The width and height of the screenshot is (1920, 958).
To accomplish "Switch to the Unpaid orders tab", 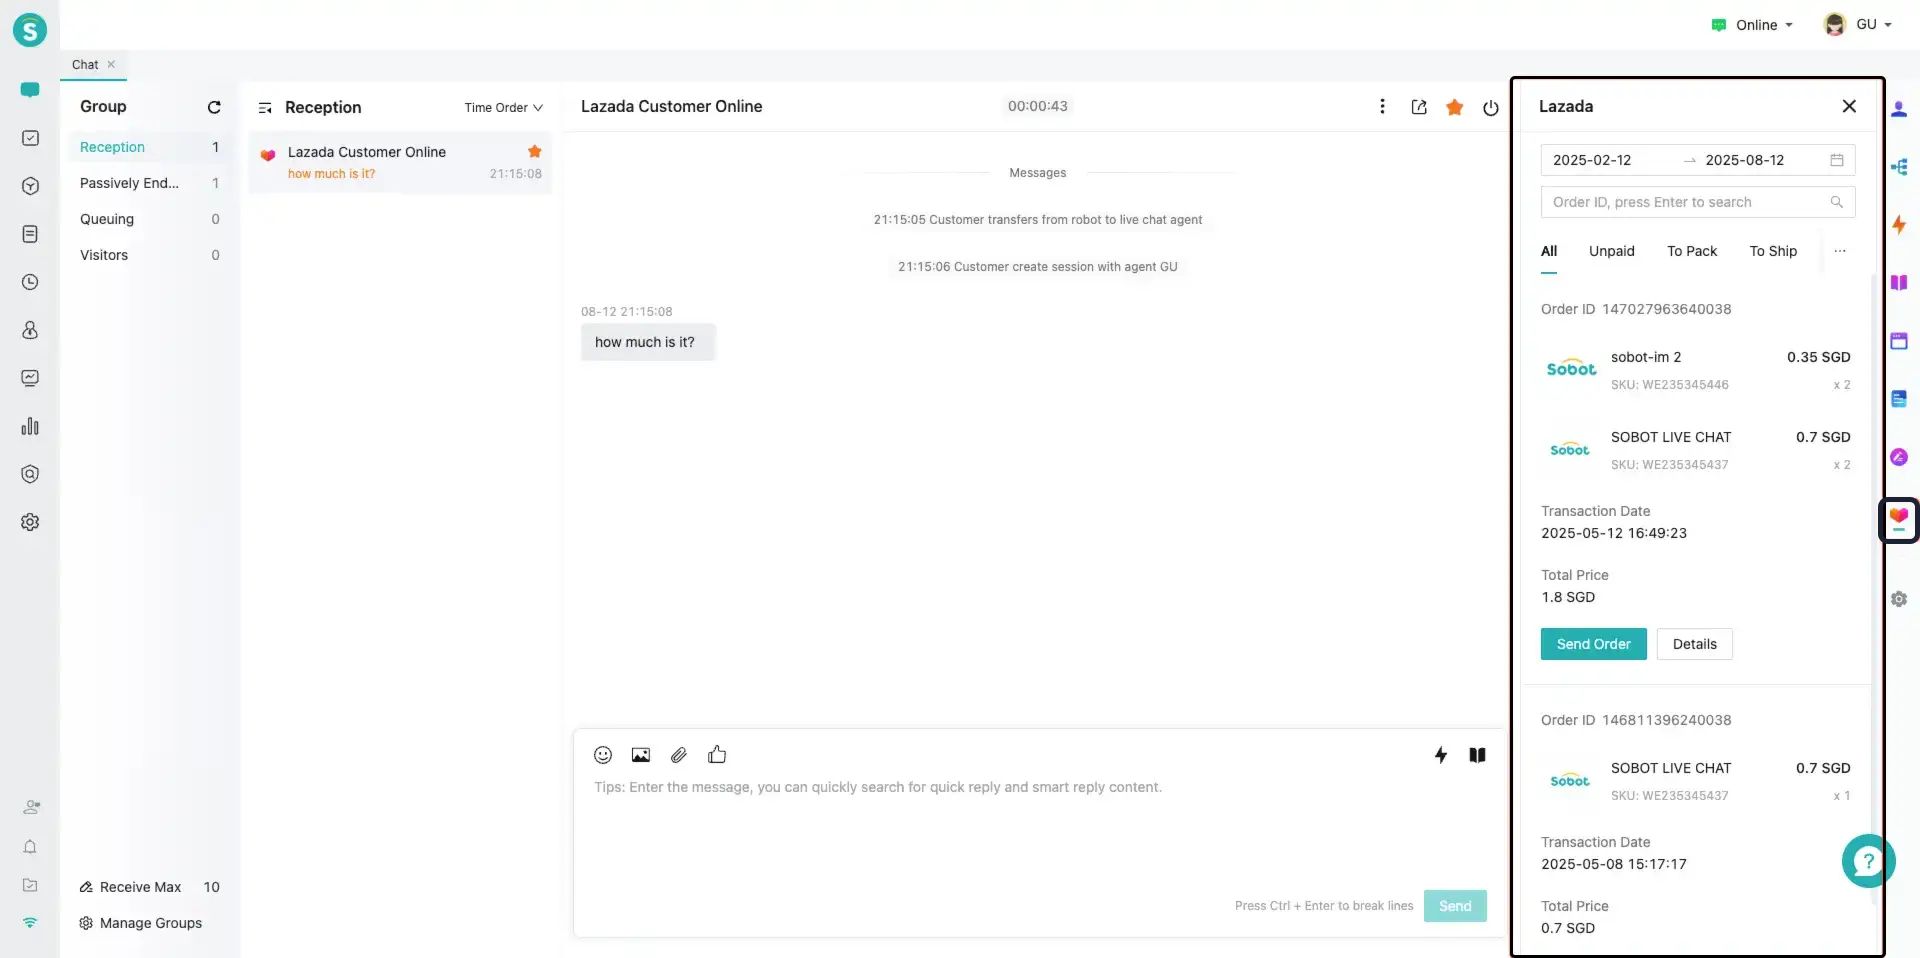I will (1612, 251).
